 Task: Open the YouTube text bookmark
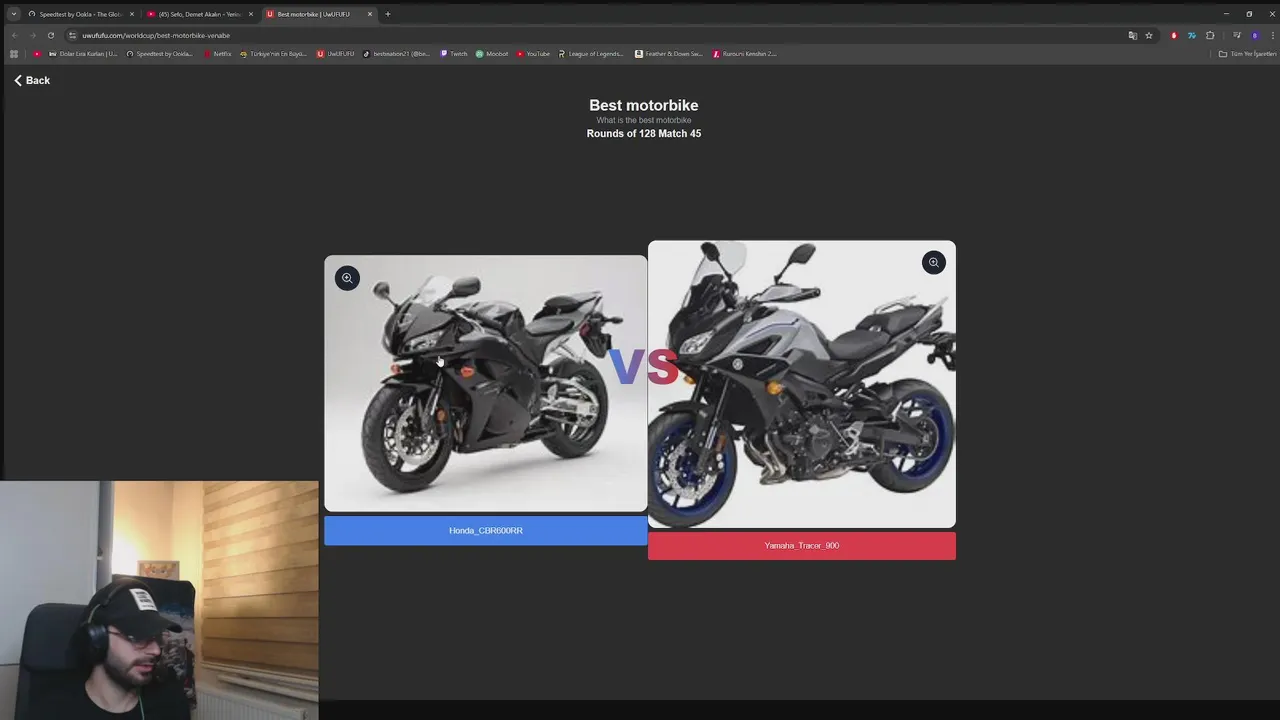tap(533, 54)
